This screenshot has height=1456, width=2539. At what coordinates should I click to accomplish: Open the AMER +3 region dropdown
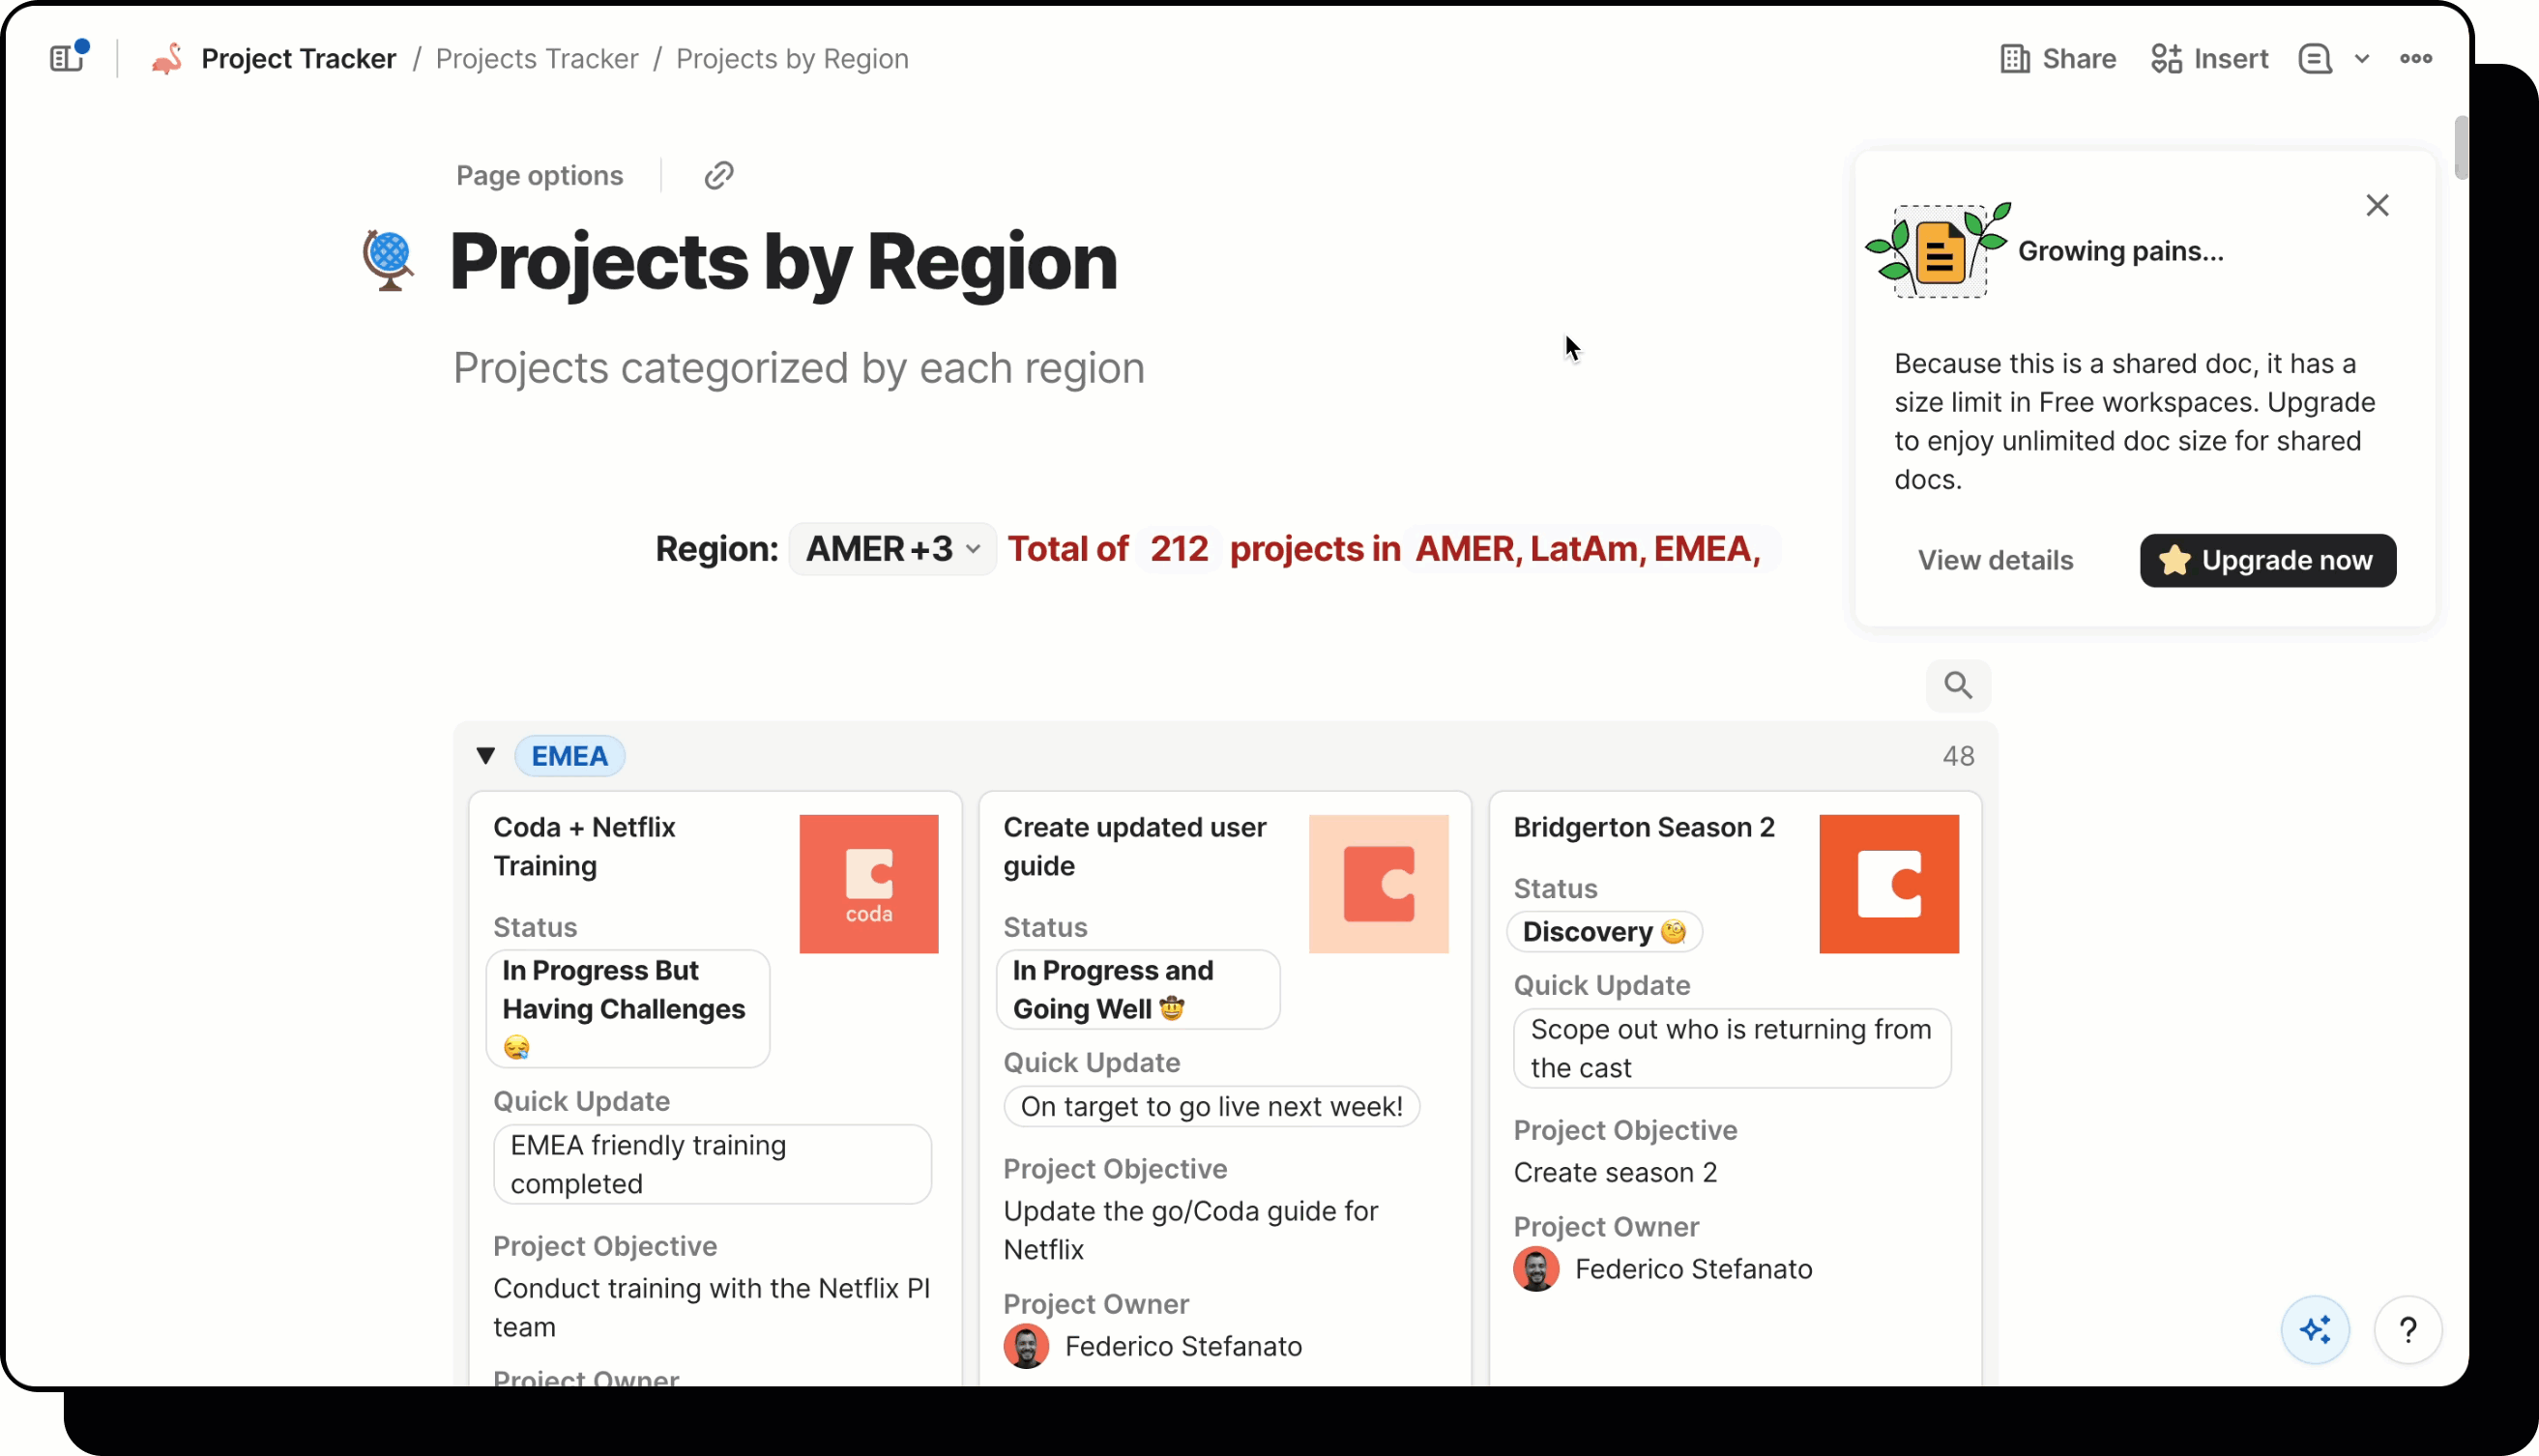tap(892, 548)
